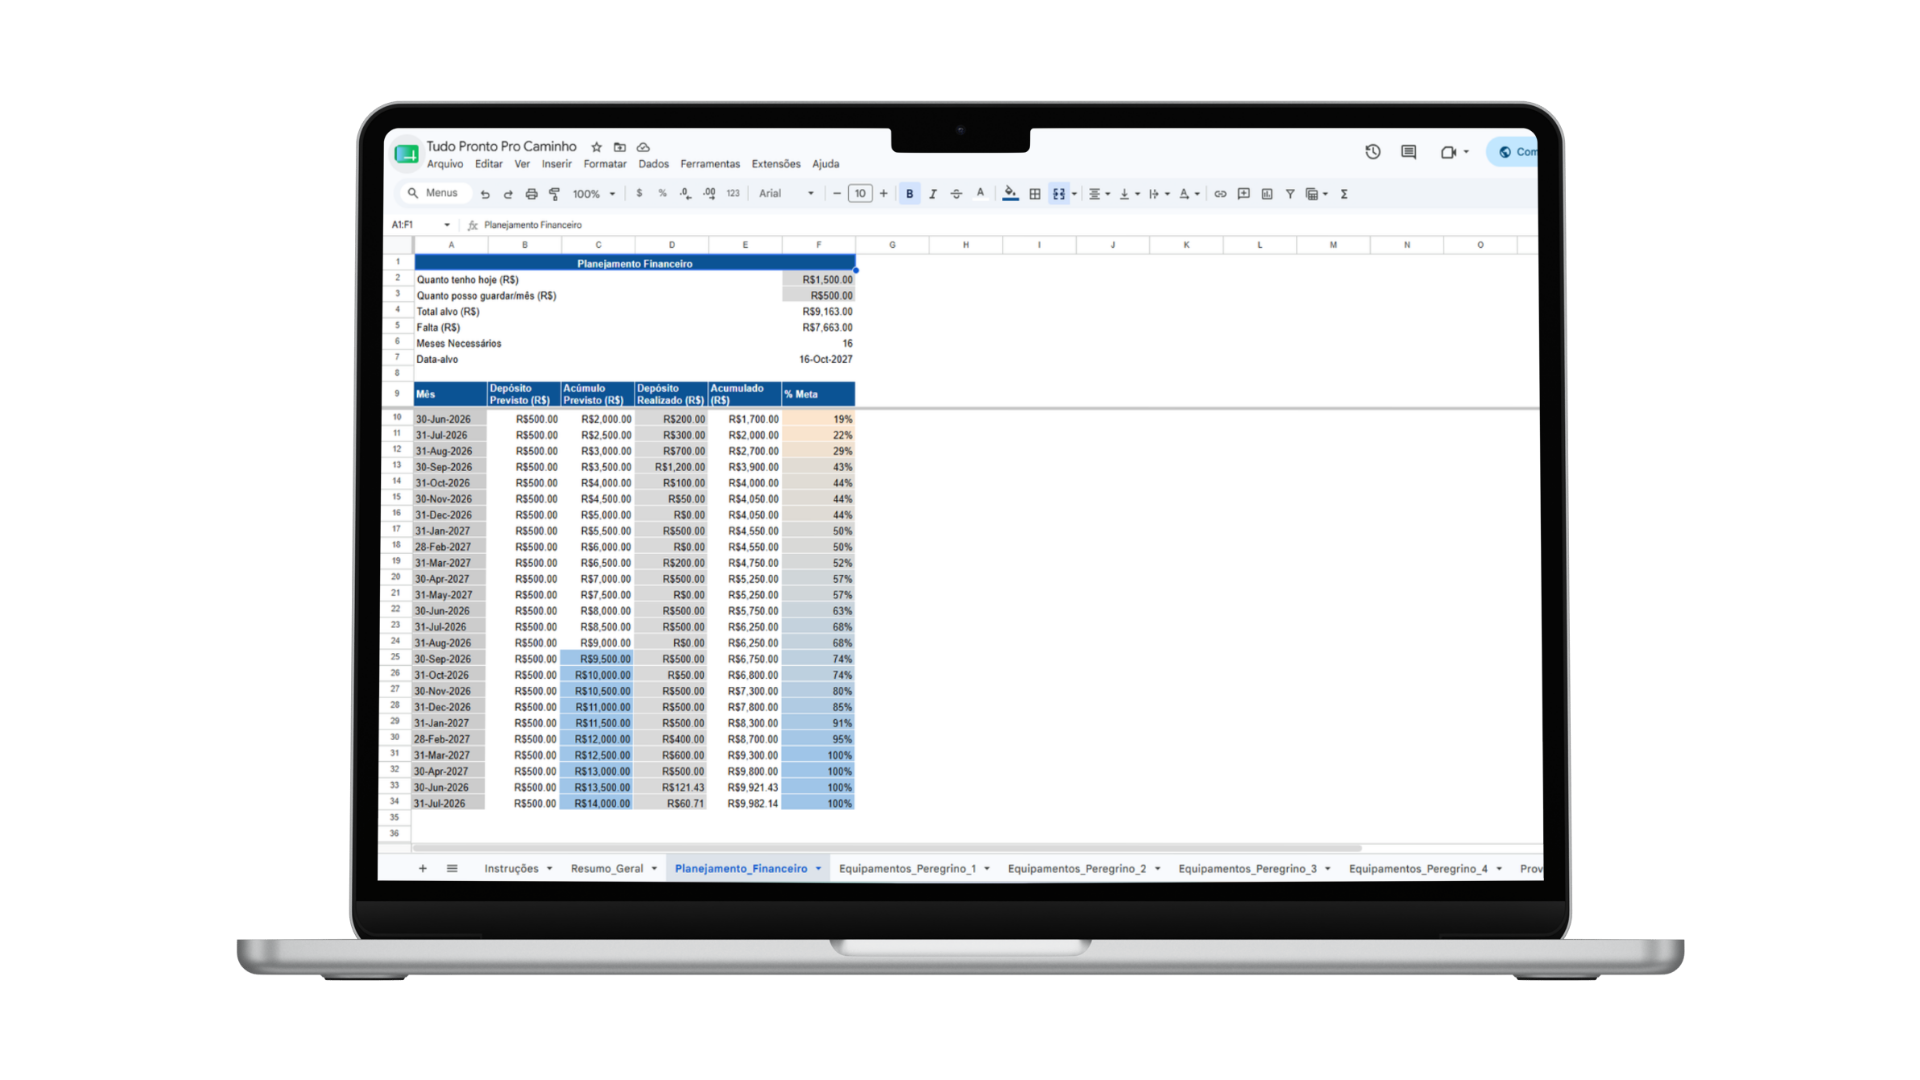Toggle italic formatting

[933, 194]
